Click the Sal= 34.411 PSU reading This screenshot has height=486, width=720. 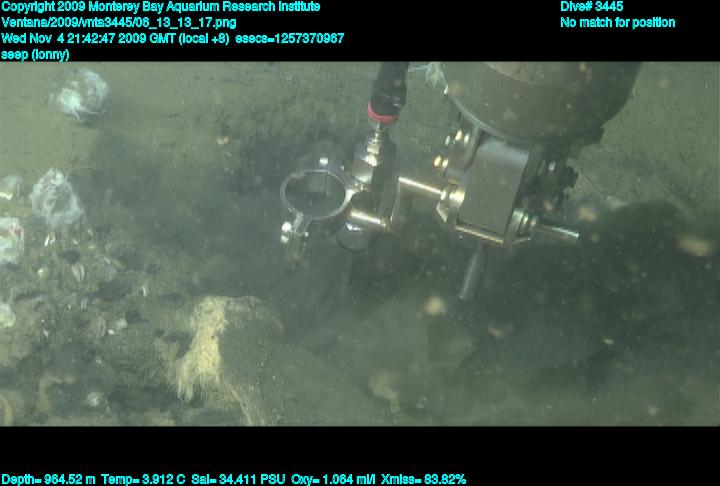pos(238,480)
